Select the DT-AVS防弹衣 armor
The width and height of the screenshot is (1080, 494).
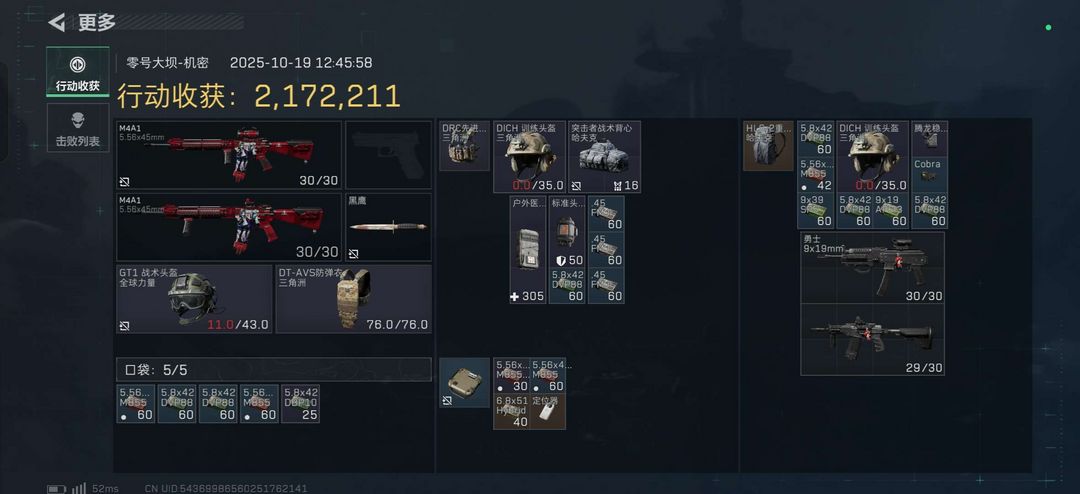[x=354, y=299]
